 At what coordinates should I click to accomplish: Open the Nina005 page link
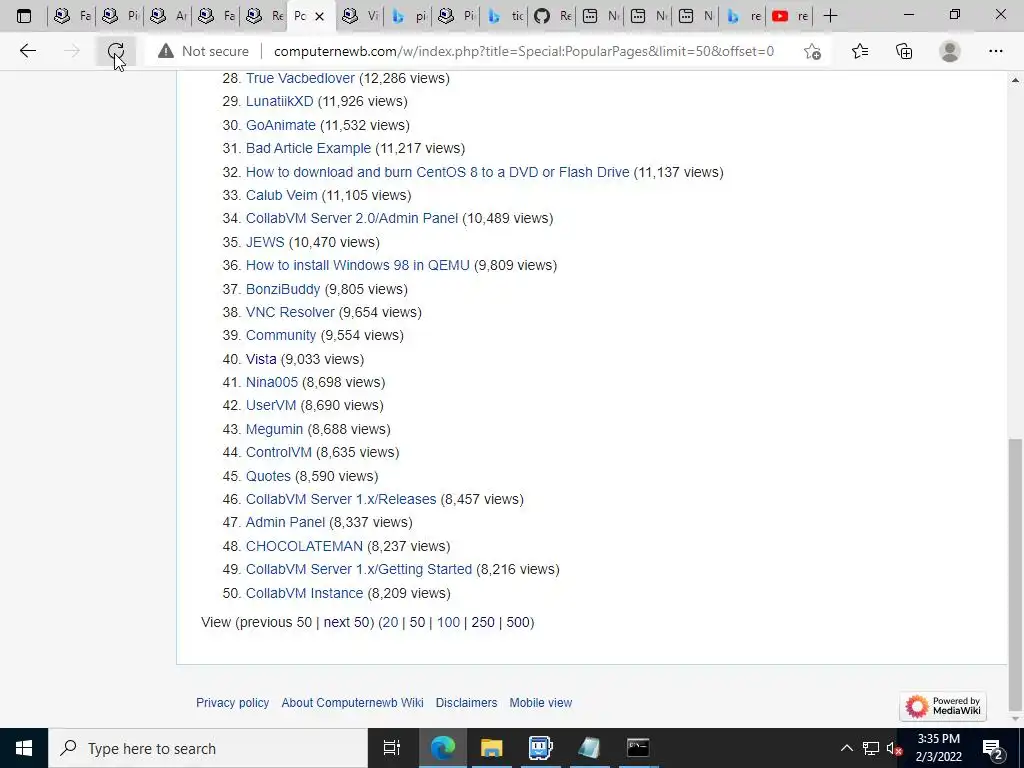(272, 382)
